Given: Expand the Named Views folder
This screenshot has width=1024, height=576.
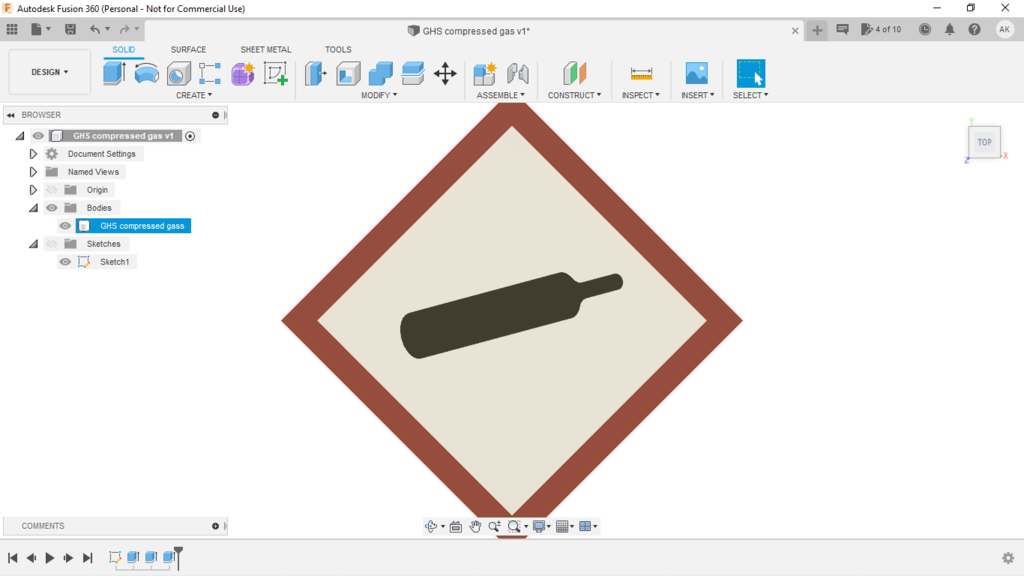Looking at the screenshot, I should click(33, 172).
